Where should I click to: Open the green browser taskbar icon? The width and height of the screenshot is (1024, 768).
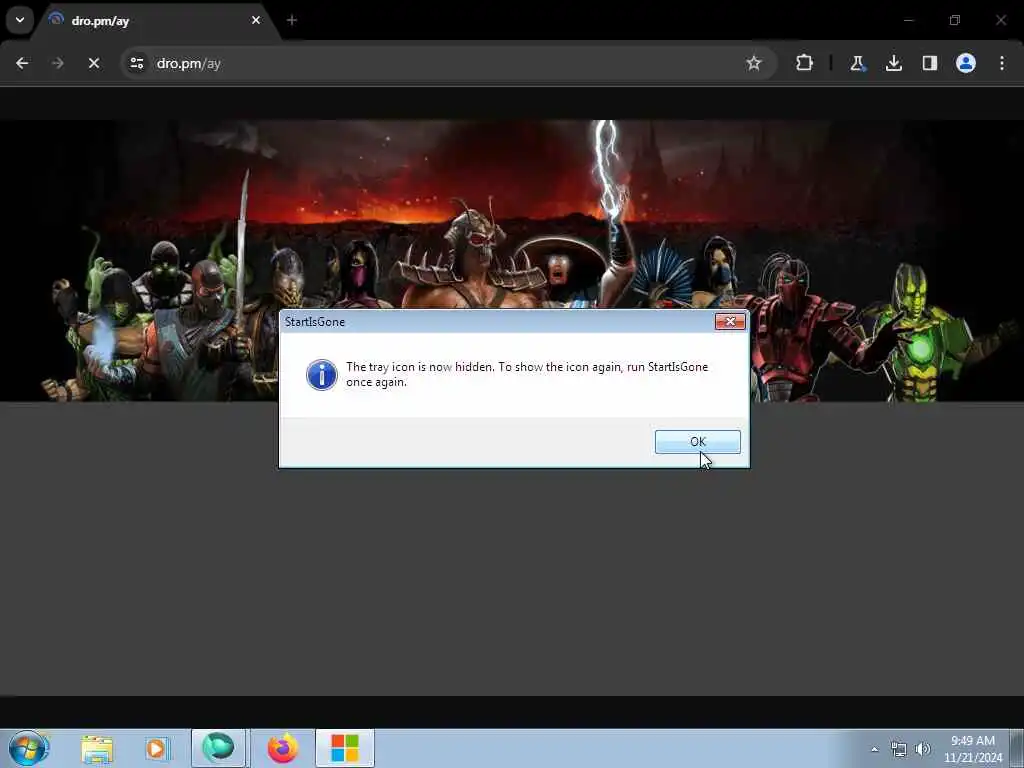click(218, 748)
